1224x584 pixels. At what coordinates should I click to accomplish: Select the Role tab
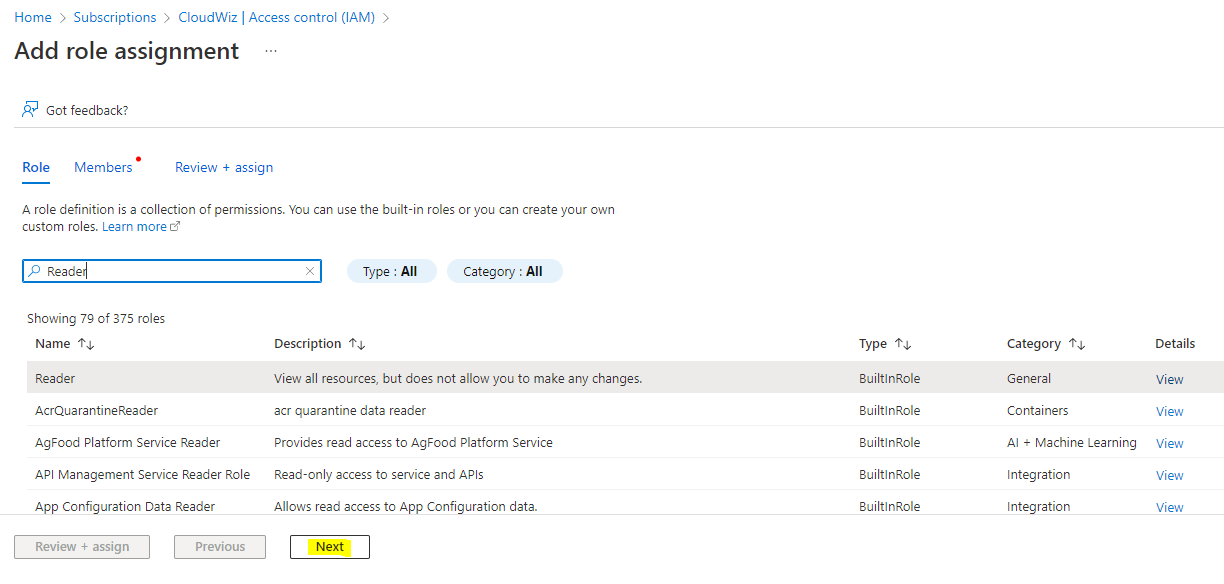[x=36, y=167]
